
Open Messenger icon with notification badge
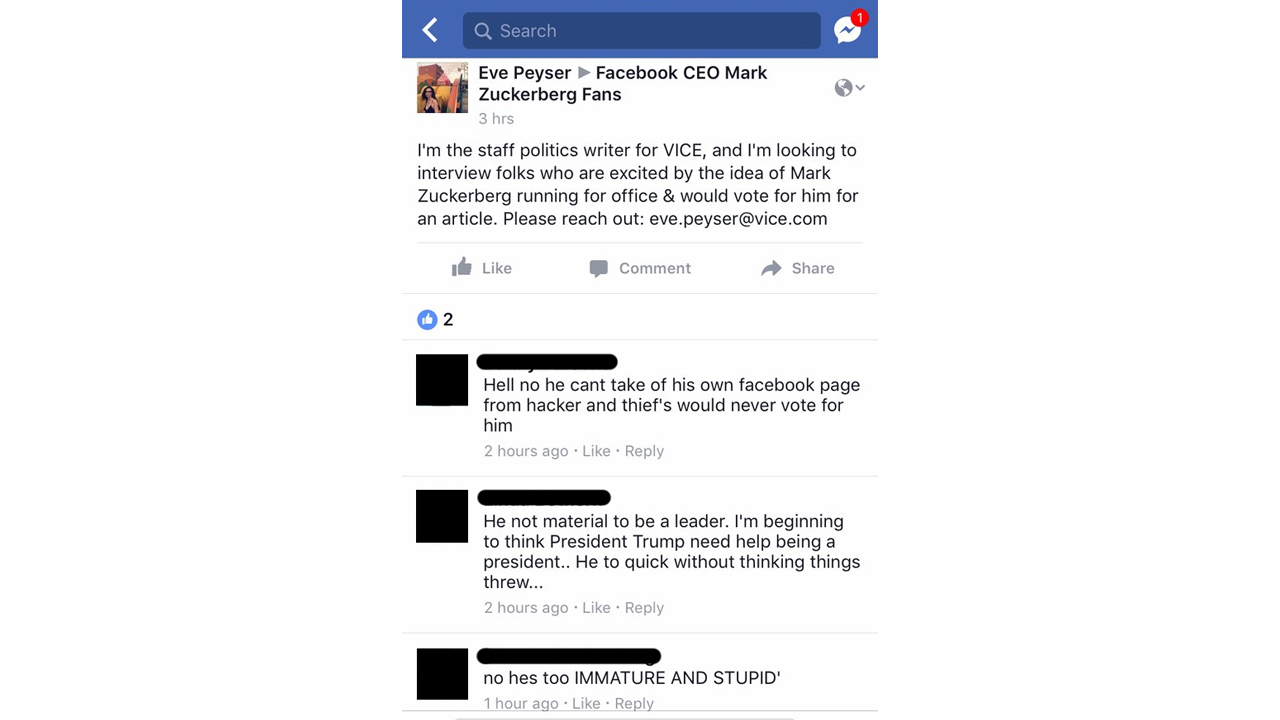[x=849, y=29]
